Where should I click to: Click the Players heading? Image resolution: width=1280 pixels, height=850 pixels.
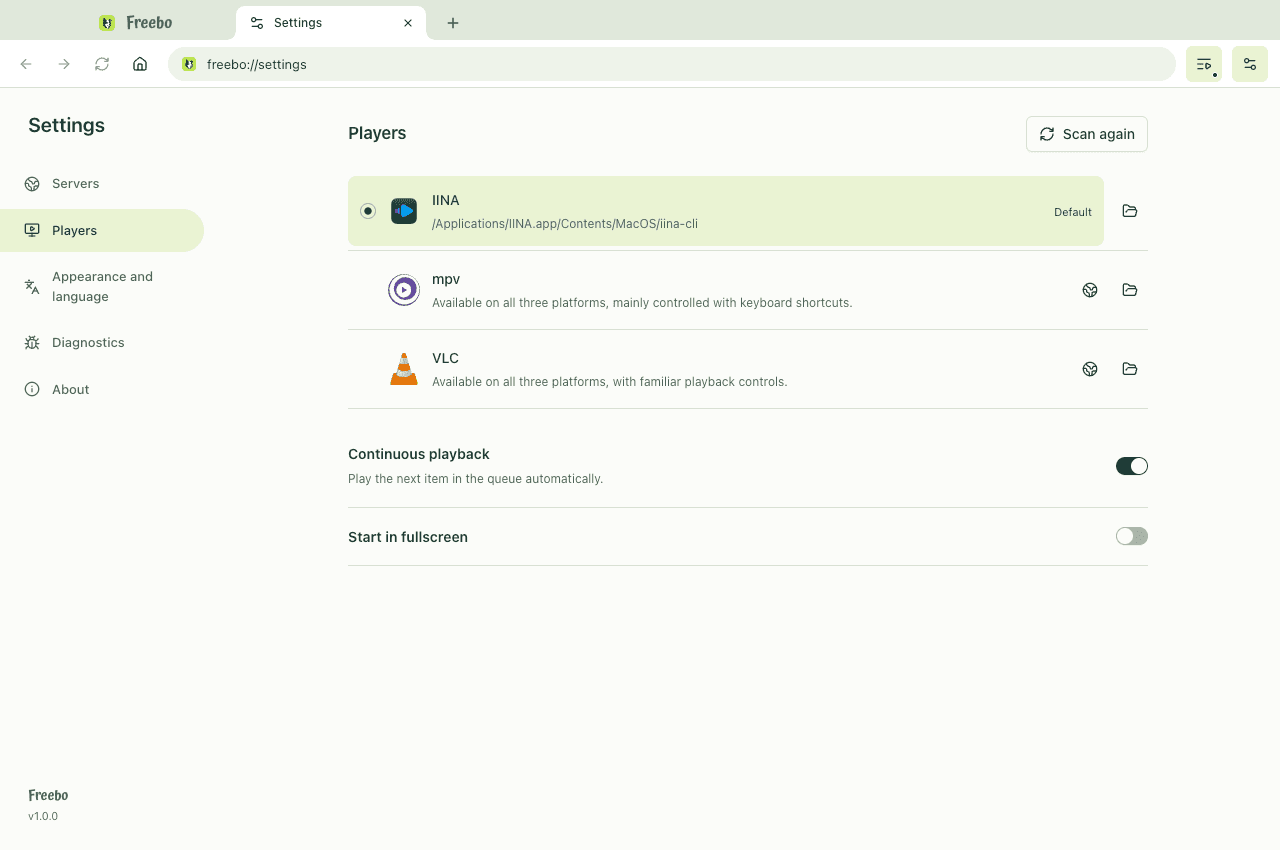tap(377, 133)
